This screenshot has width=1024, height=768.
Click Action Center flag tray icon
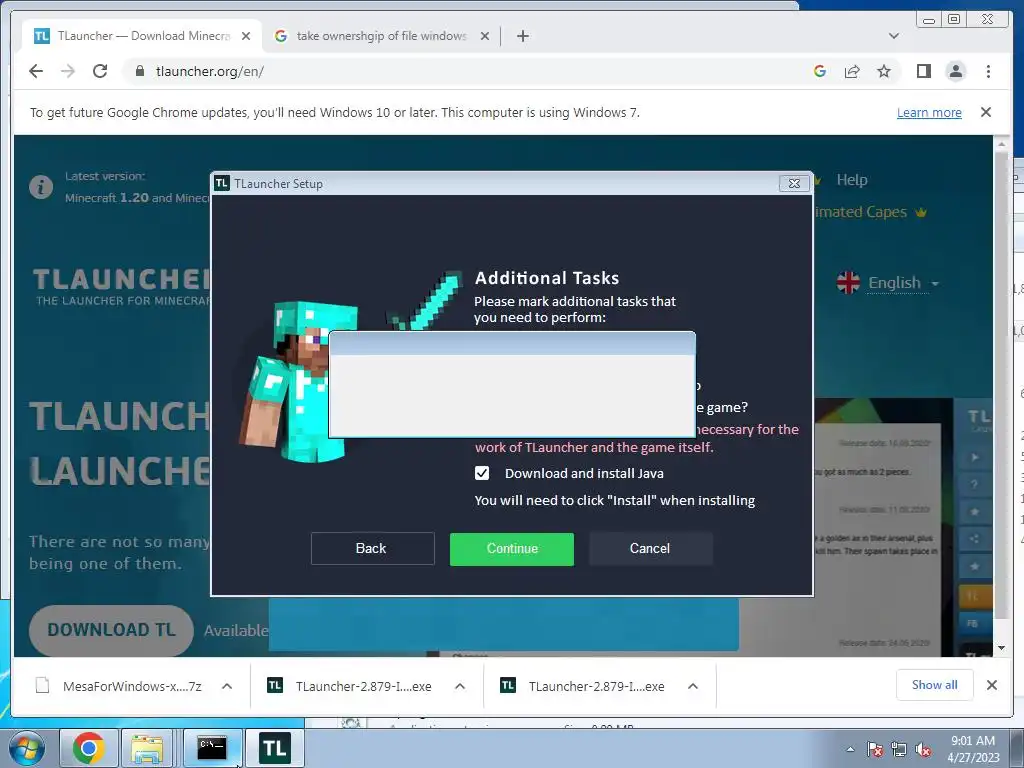[x=875, y=749]
